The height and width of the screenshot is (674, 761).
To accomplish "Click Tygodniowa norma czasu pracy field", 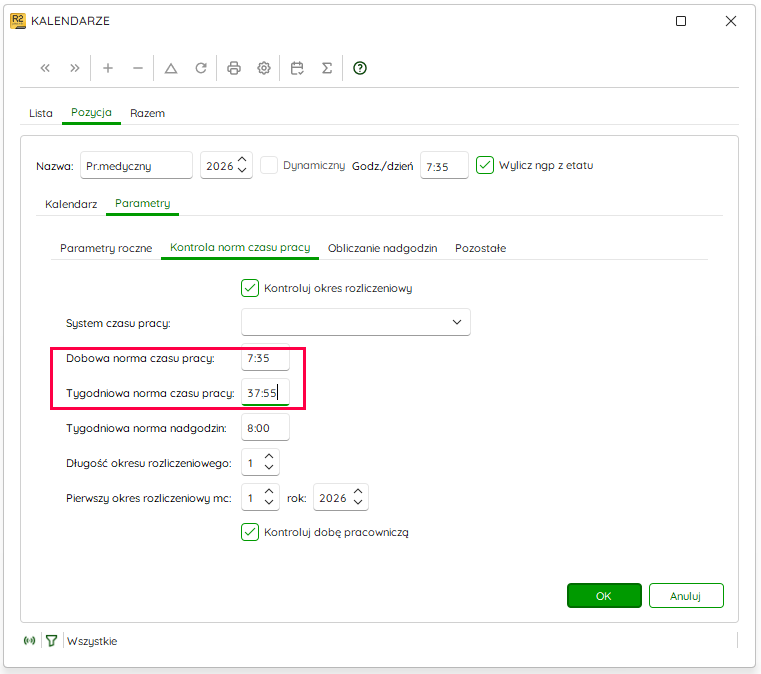I will coord(265,393).
